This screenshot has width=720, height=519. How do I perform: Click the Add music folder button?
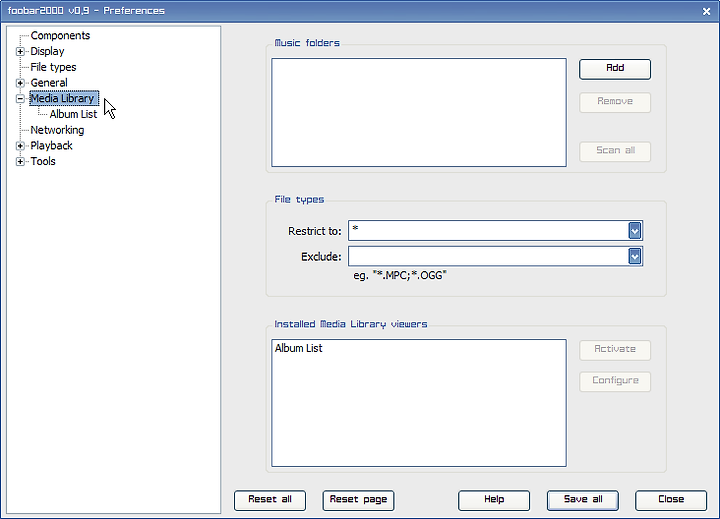615,69
